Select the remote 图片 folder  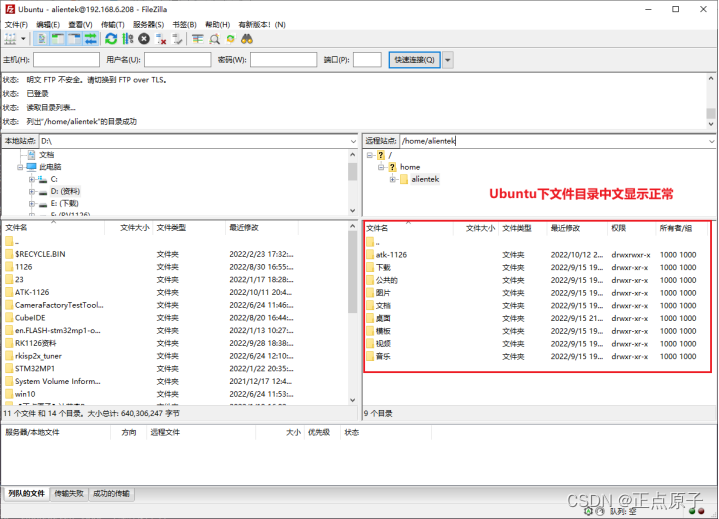[x=383, y=293]
